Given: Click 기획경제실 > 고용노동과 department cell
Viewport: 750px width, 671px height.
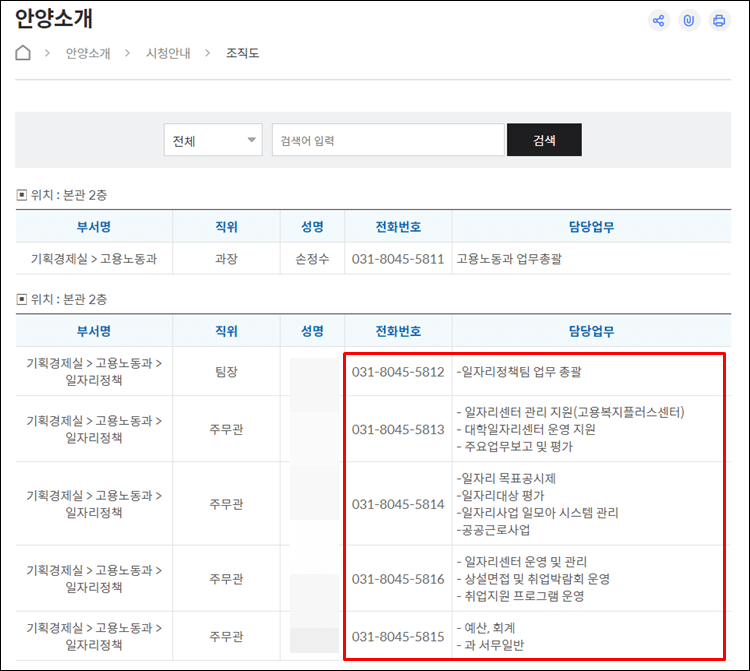Looking at the screenshot, I should pyautogui.click(x=94, y=259).
